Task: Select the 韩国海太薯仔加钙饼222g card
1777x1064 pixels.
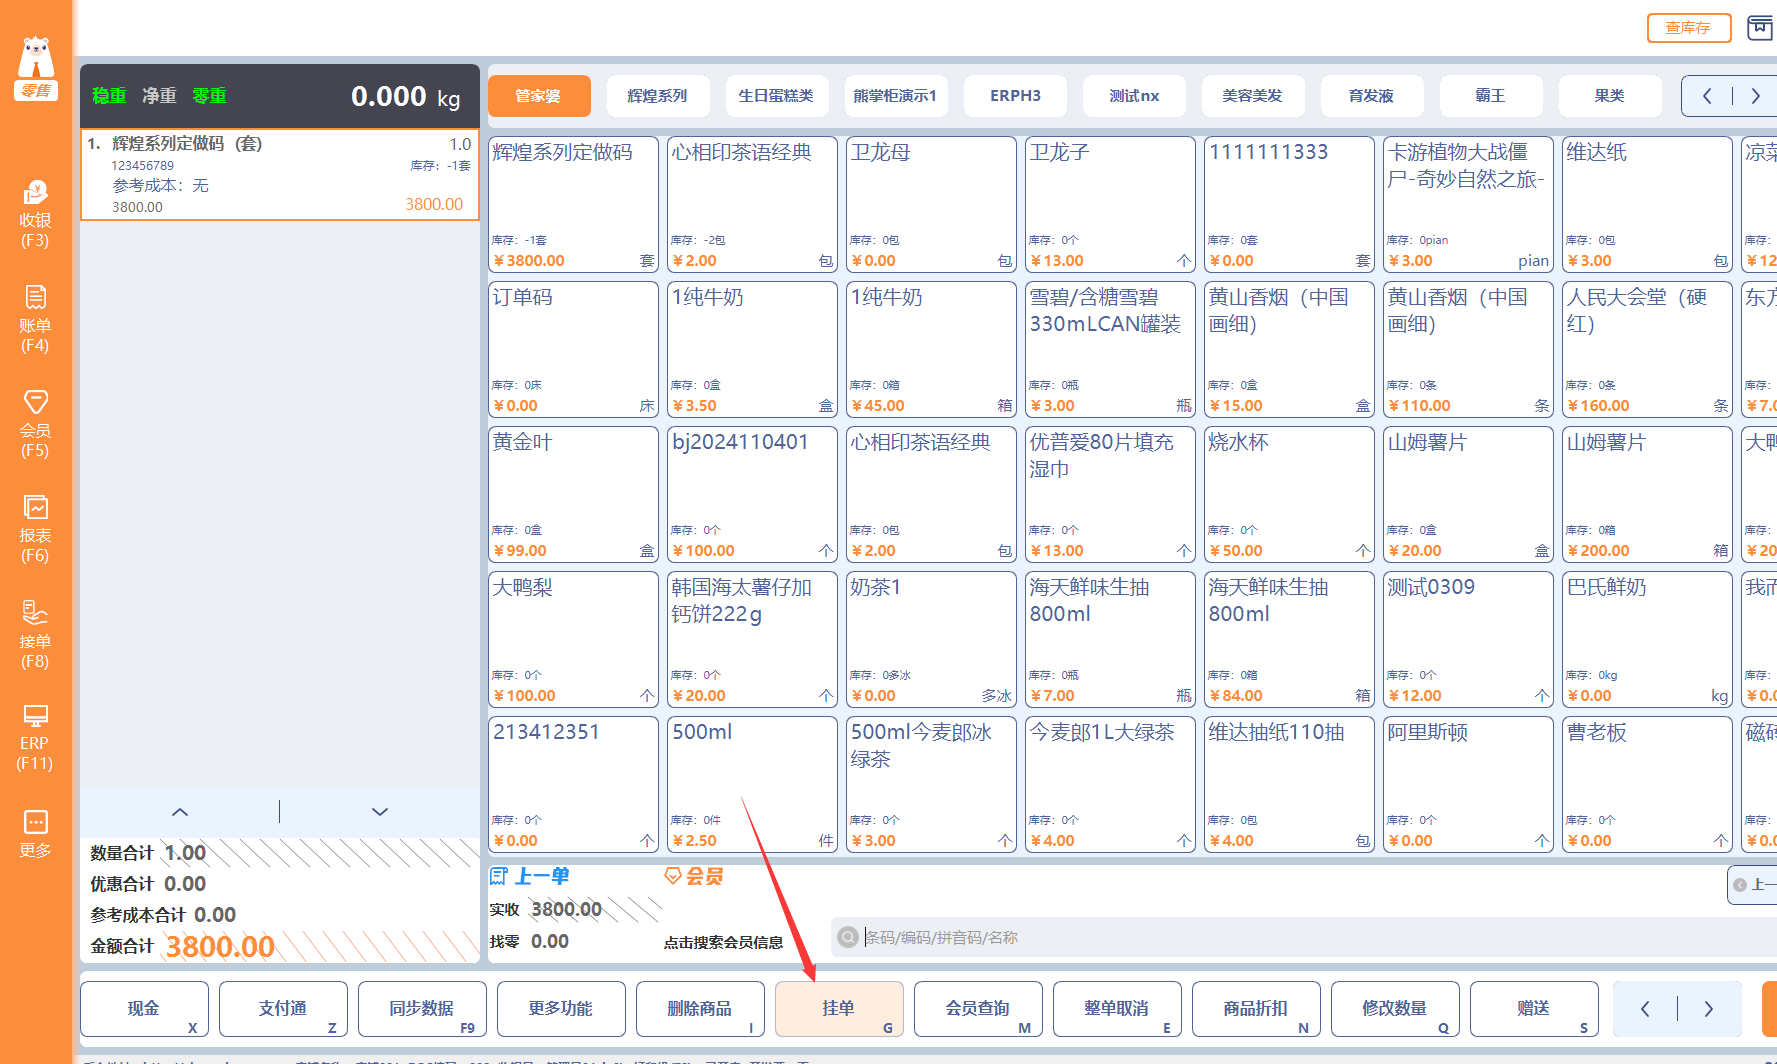Action: click(753, 640)
